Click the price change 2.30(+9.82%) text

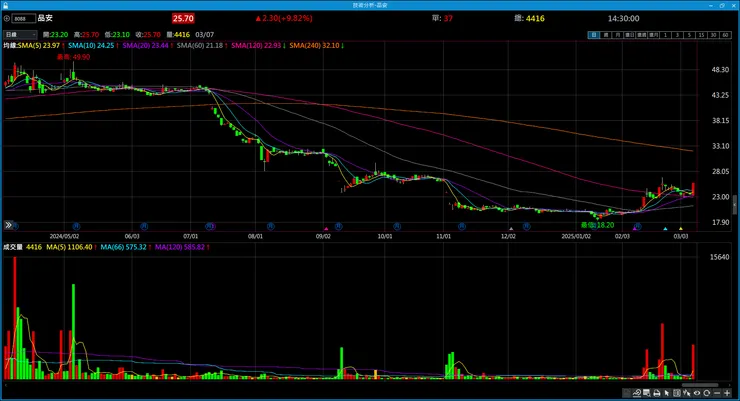click(284, 18)
